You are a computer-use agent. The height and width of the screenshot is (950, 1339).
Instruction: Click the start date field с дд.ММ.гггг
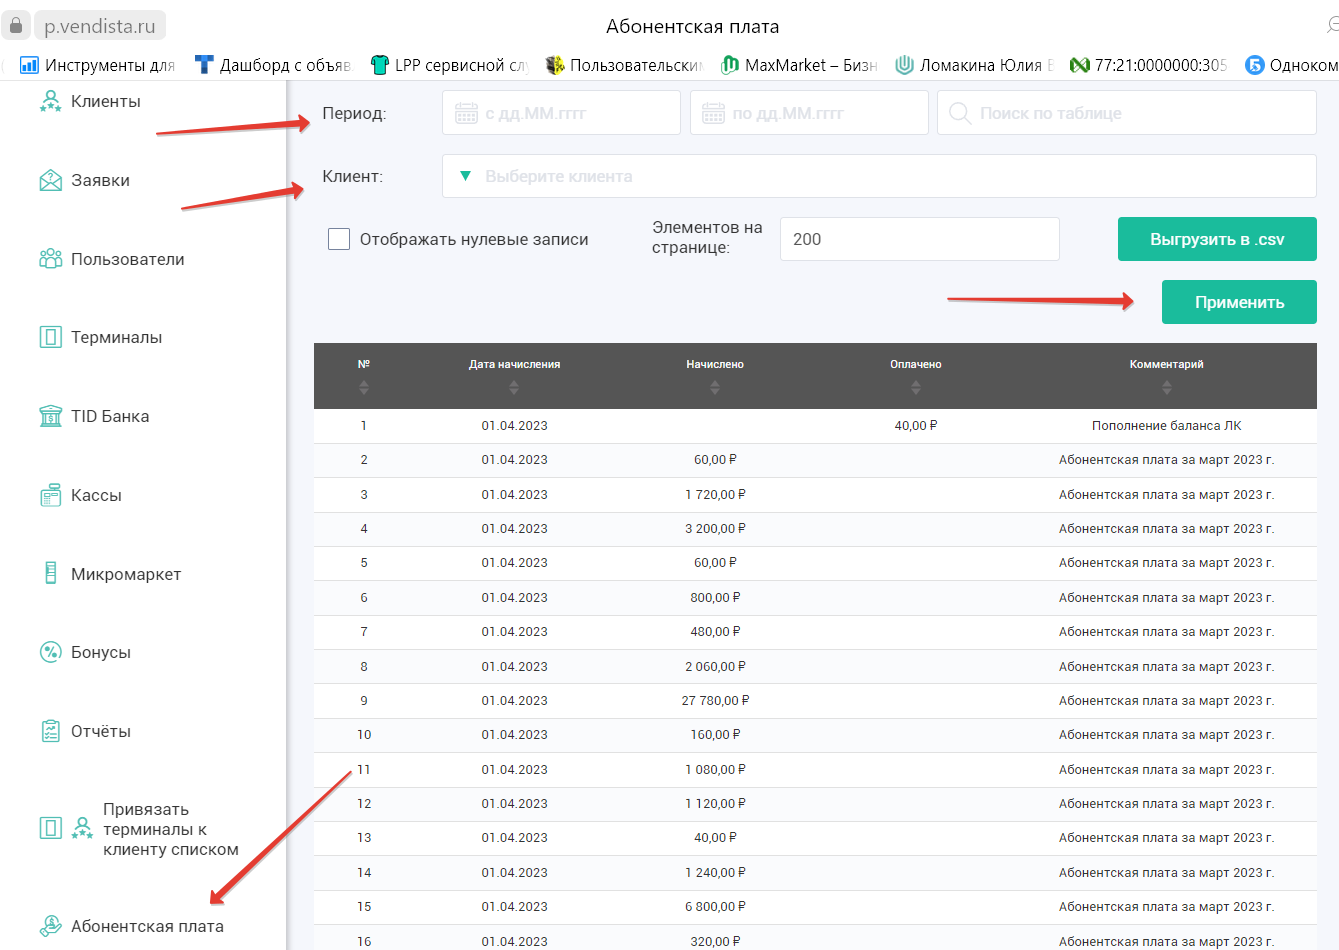(x=561, y=113)
